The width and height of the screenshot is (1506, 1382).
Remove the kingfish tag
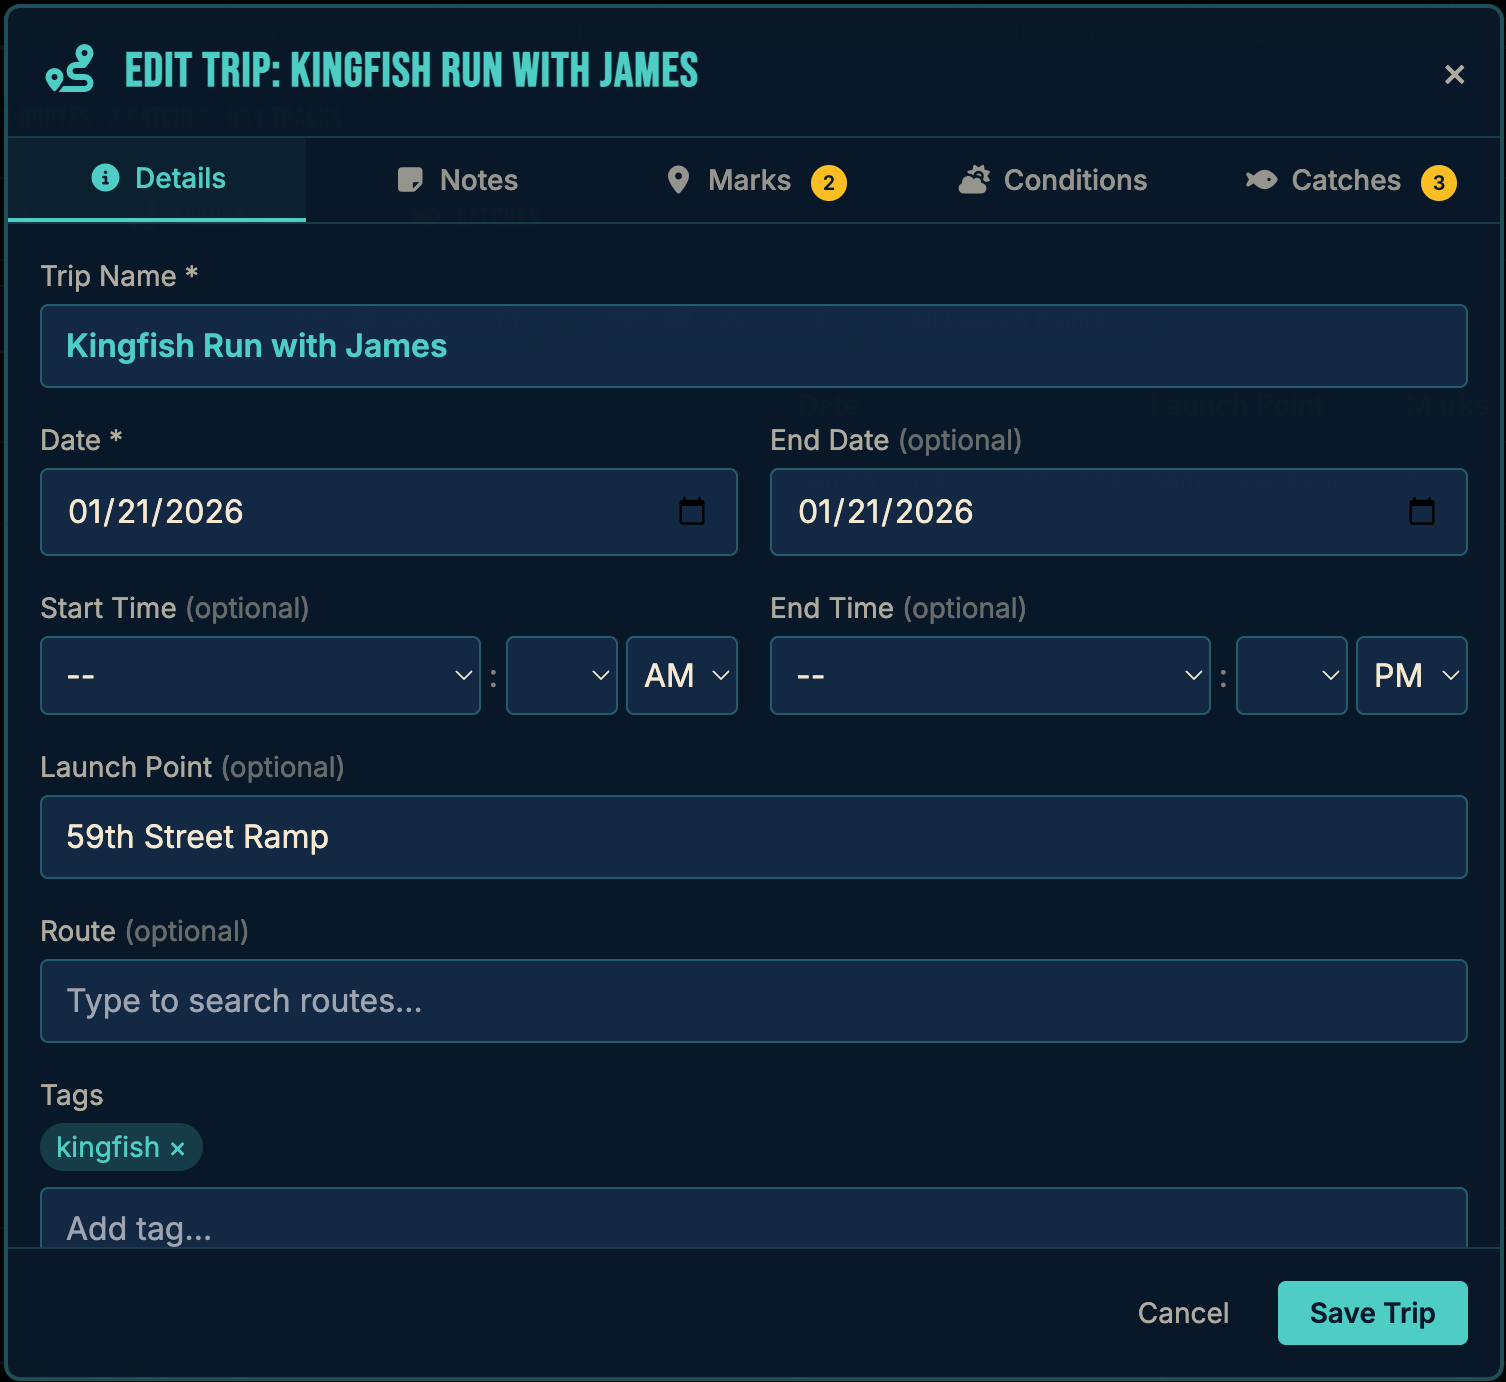pyautogui.click(x=178, y=1149)
